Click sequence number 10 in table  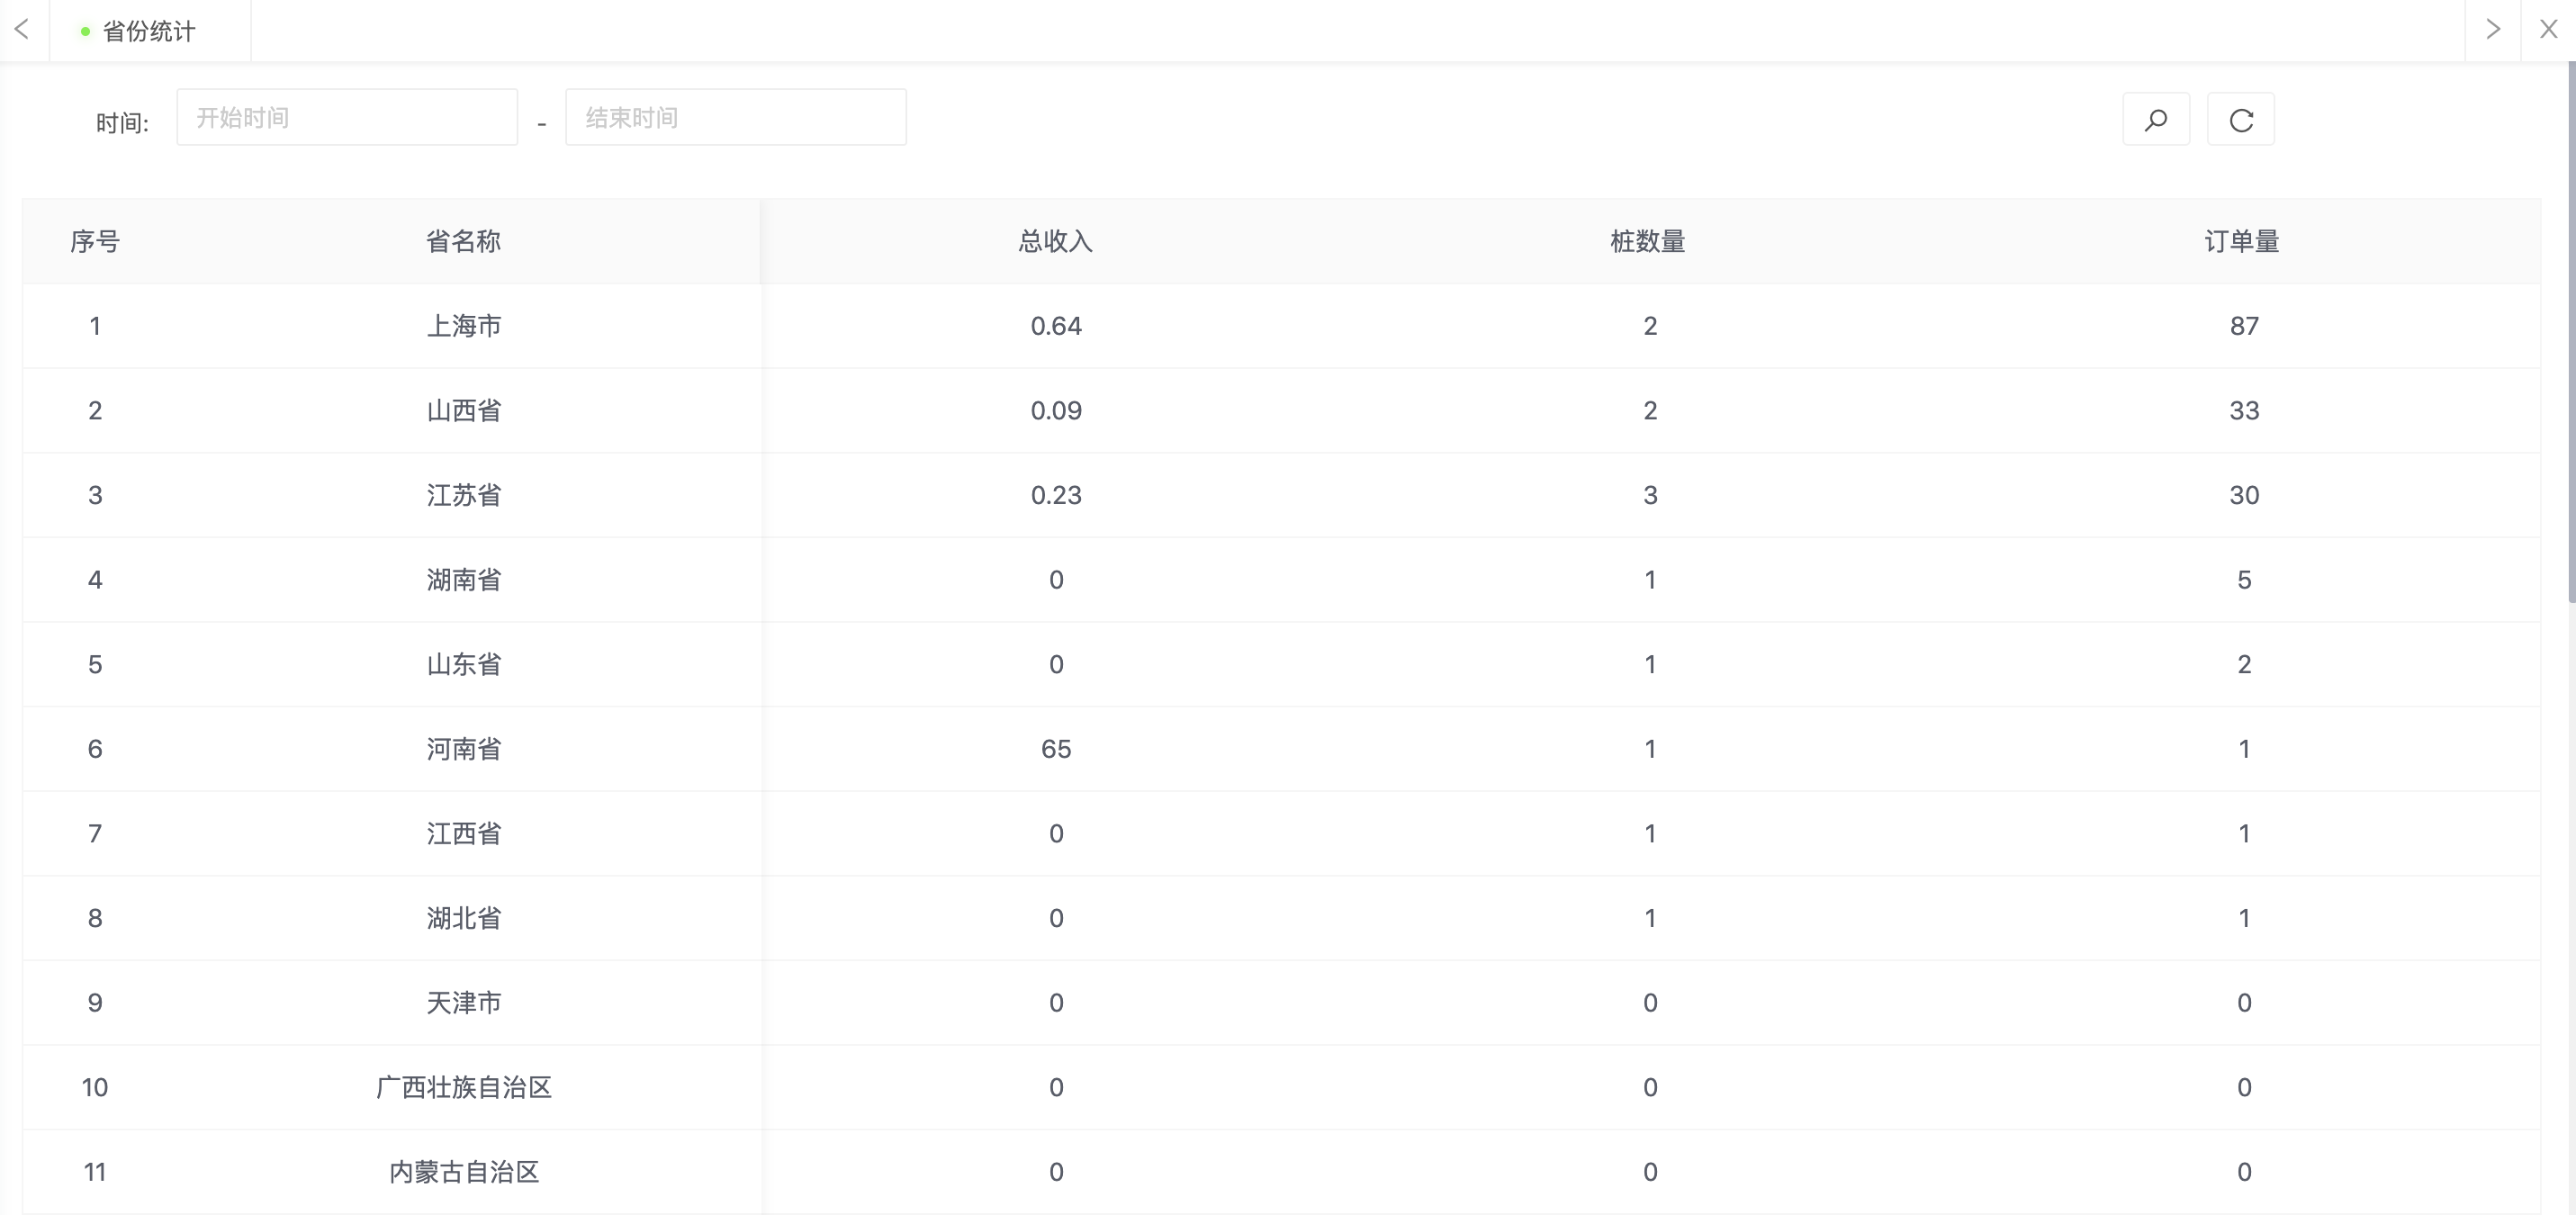click(95, 1088)
